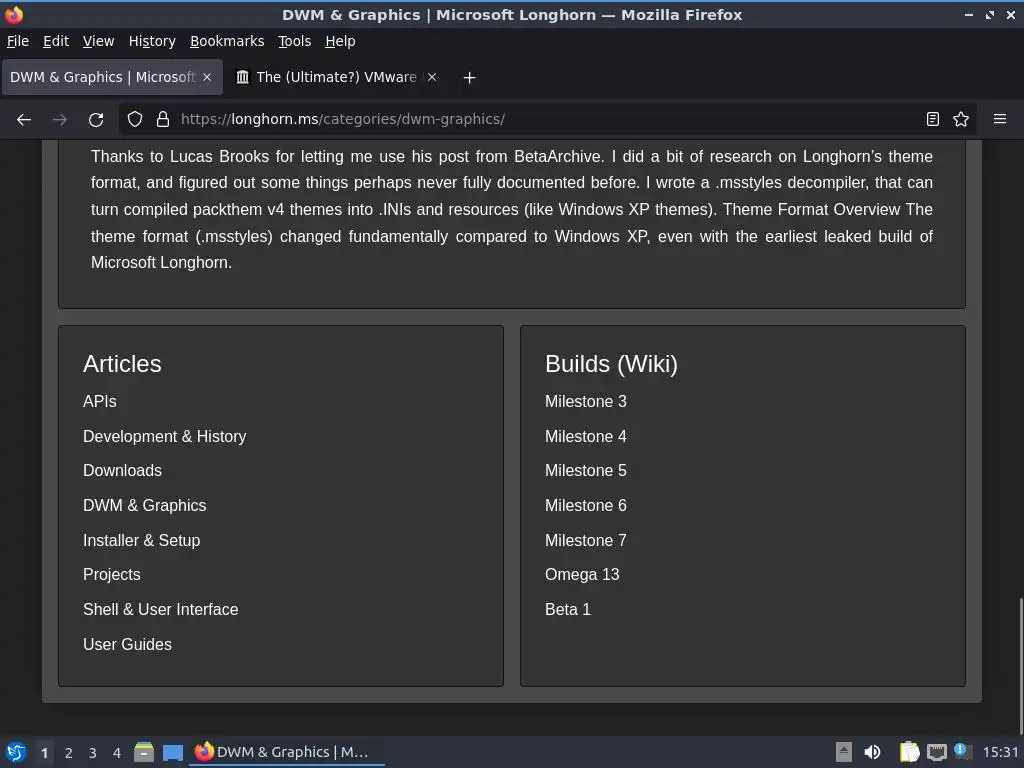Go back to the previous page
Image resolution: width=1024 pixels, height=768 pixels.
pos(24,120)
